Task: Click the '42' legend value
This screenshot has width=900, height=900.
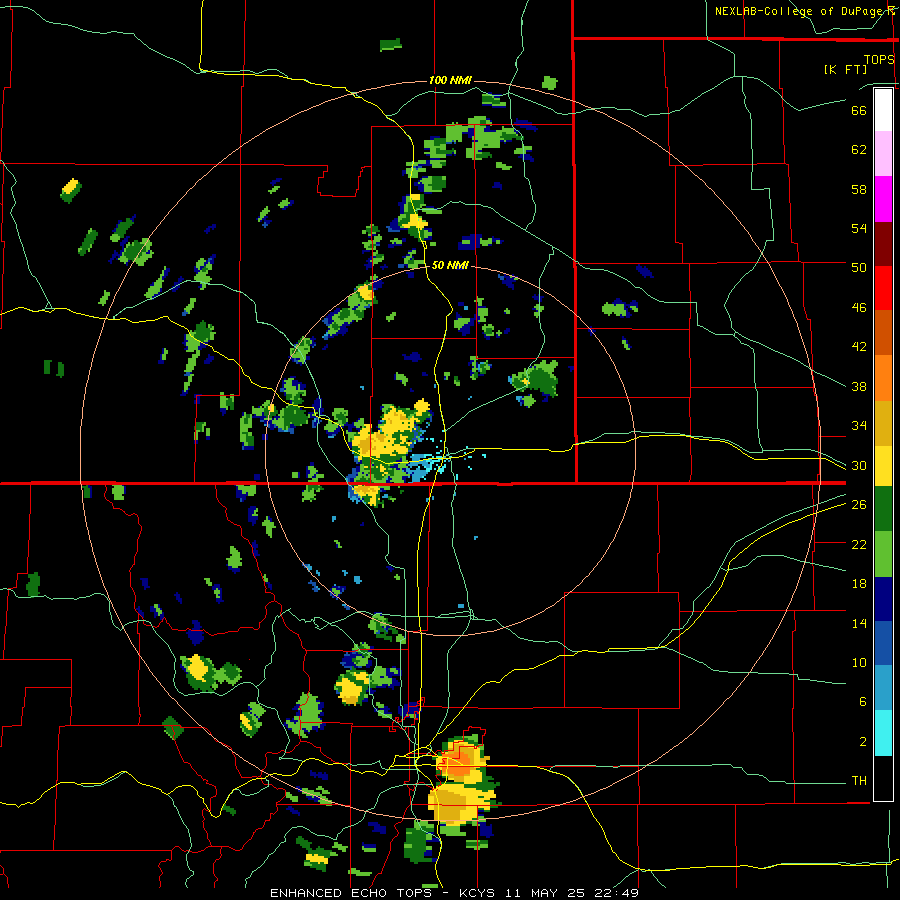Action: 859,347
